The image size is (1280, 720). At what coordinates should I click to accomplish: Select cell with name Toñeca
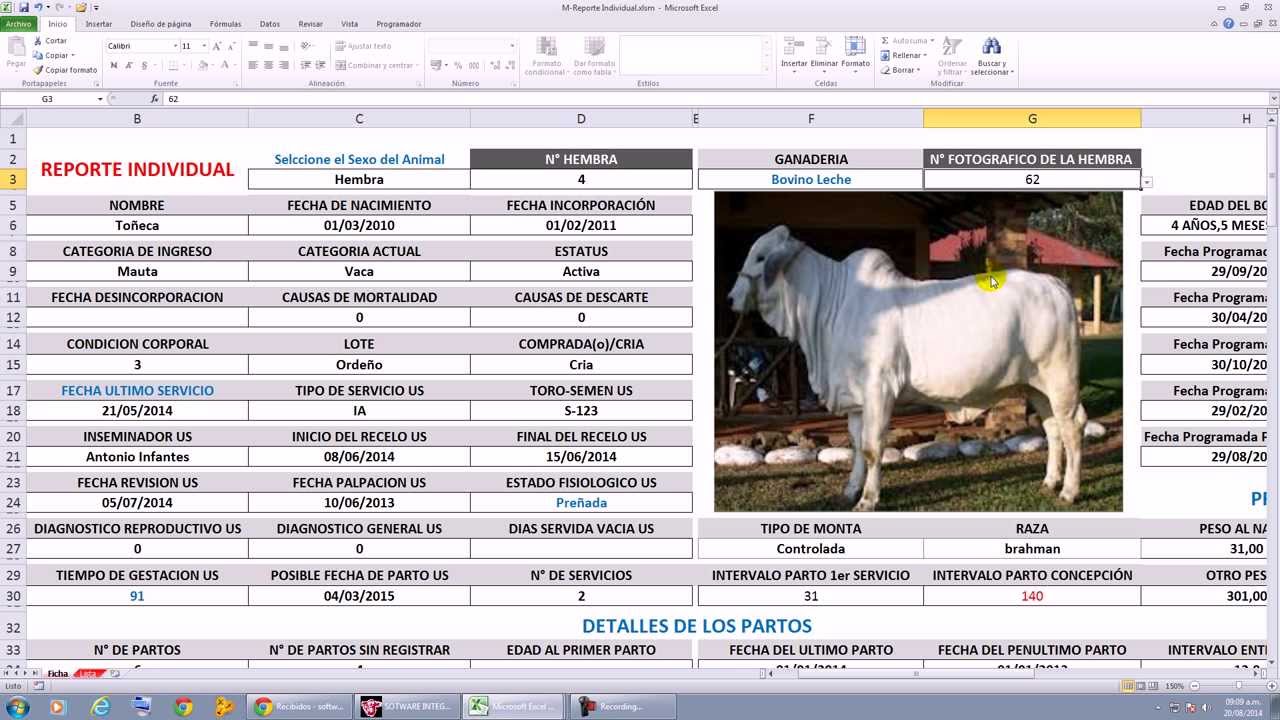pyautogui.click(x=137, y=225)
